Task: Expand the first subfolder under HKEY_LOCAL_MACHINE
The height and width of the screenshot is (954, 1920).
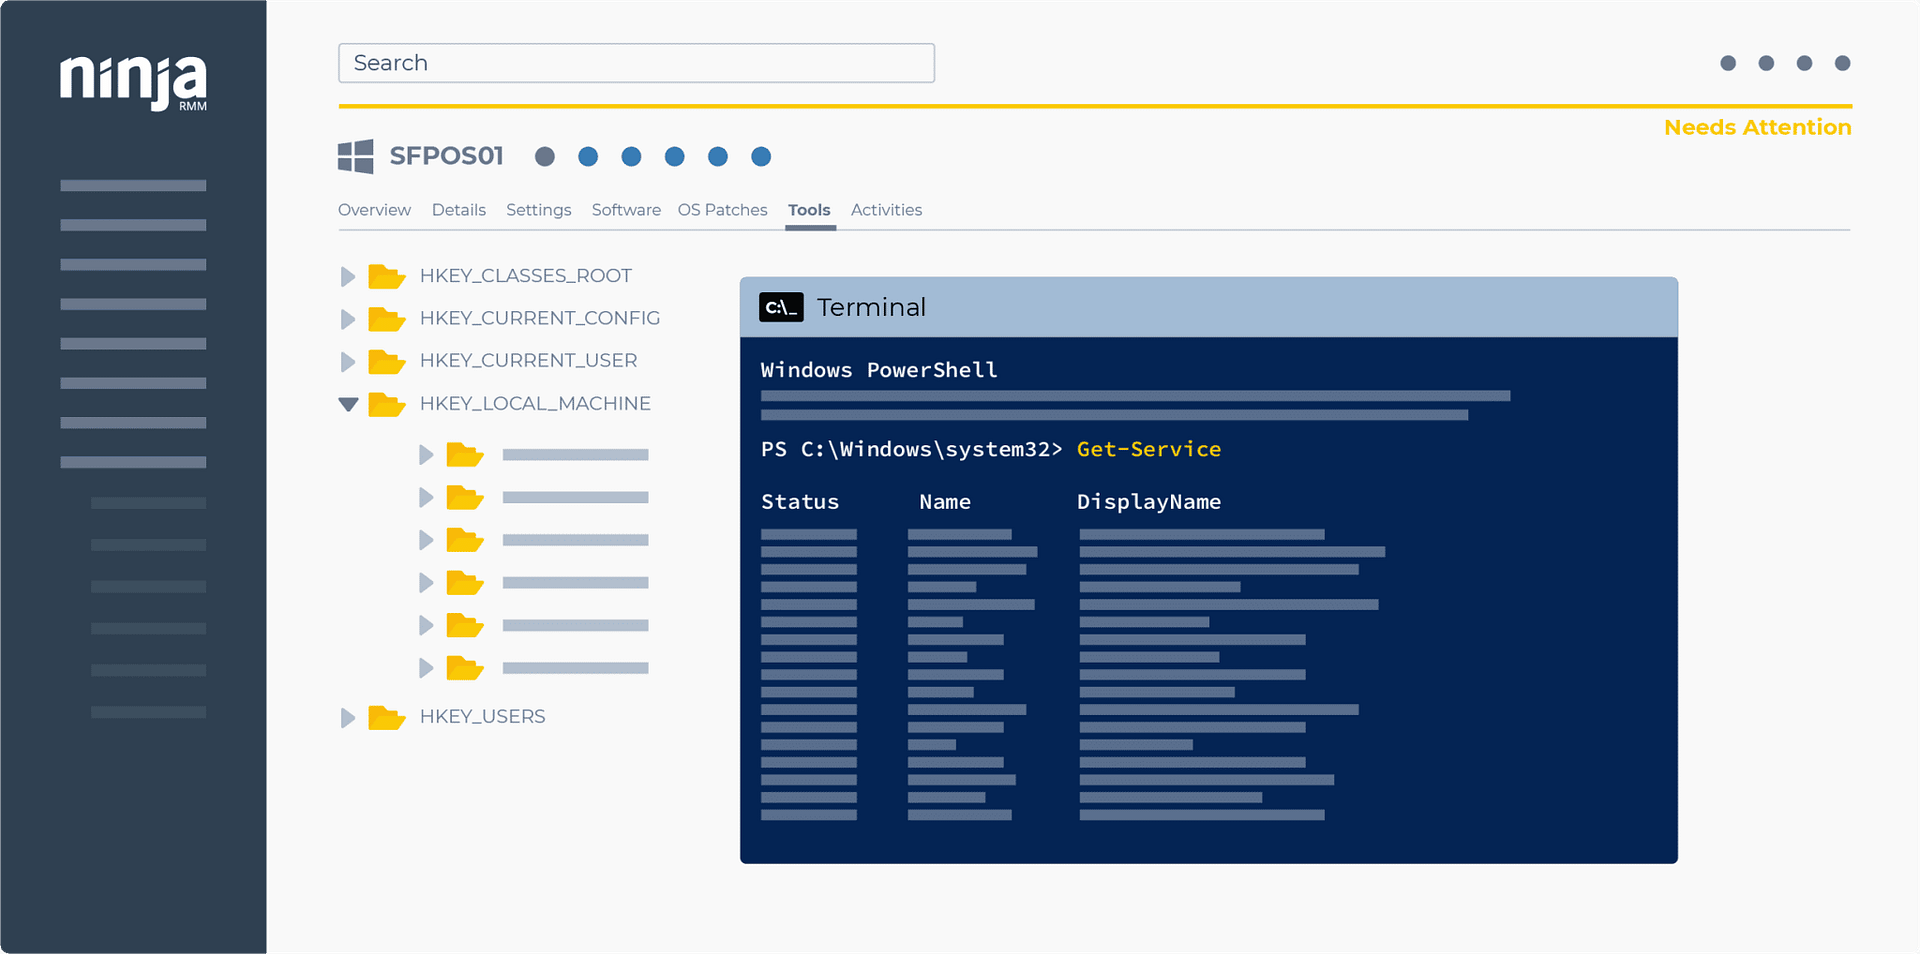Action: (x=427, y=455)
